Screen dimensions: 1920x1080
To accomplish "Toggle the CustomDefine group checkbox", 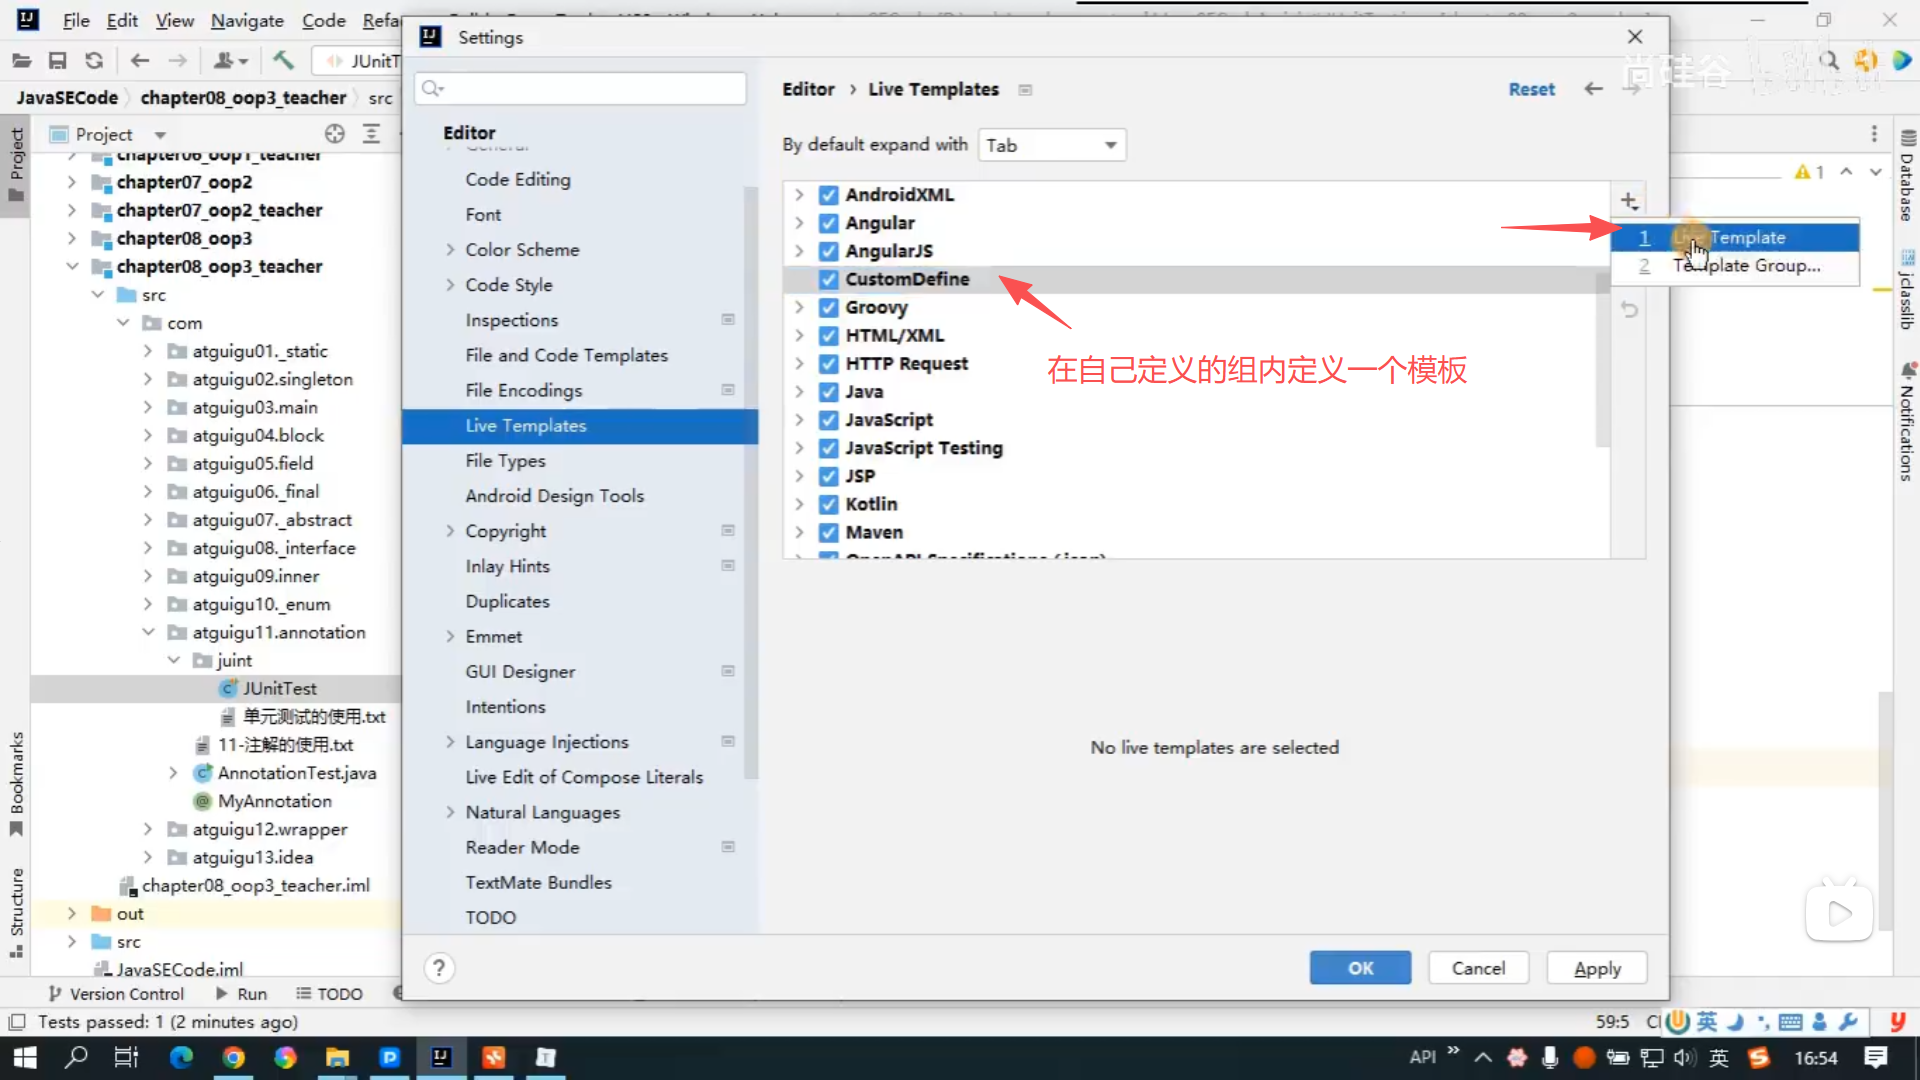I will point(828,279).
